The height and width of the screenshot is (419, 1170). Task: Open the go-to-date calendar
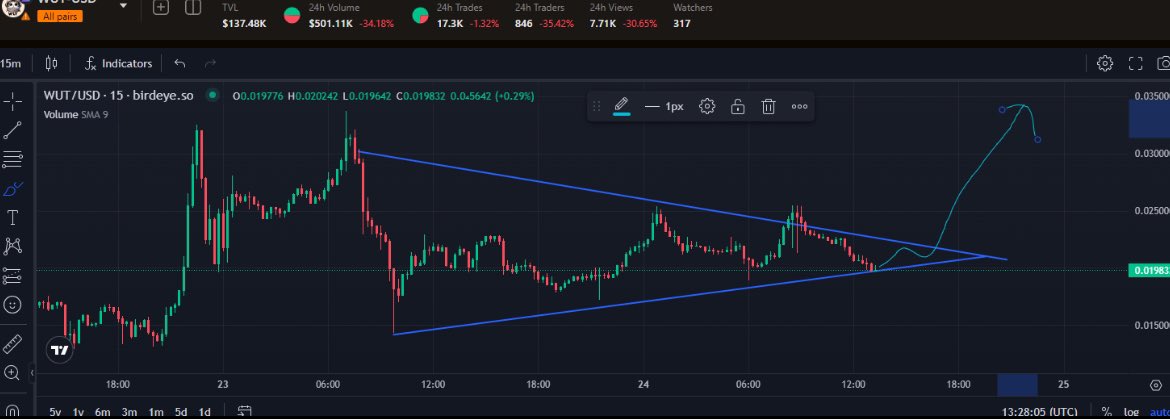pyautogui.click(x=244, y=412)
